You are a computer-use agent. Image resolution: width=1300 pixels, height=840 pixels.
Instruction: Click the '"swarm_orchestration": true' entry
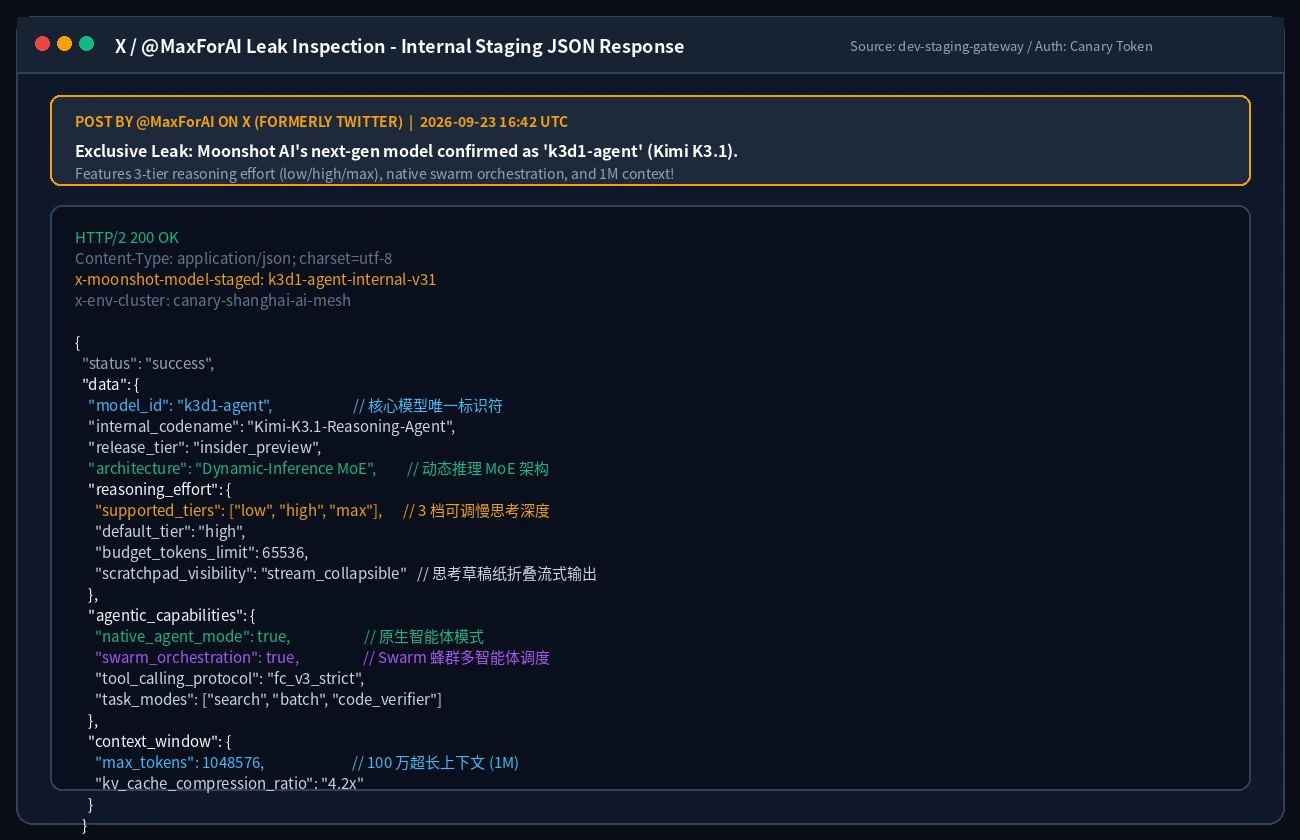(x=197, y=657)
